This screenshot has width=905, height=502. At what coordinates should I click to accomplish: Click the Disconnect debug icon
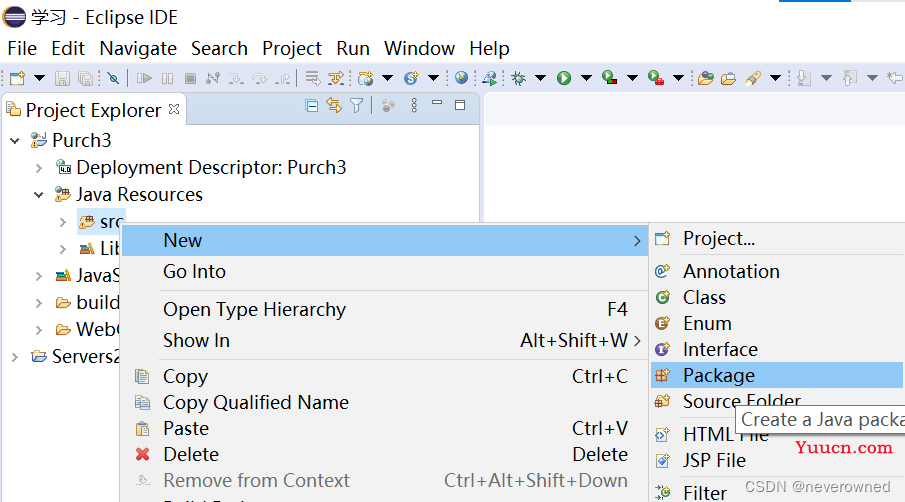coord(213,78)
